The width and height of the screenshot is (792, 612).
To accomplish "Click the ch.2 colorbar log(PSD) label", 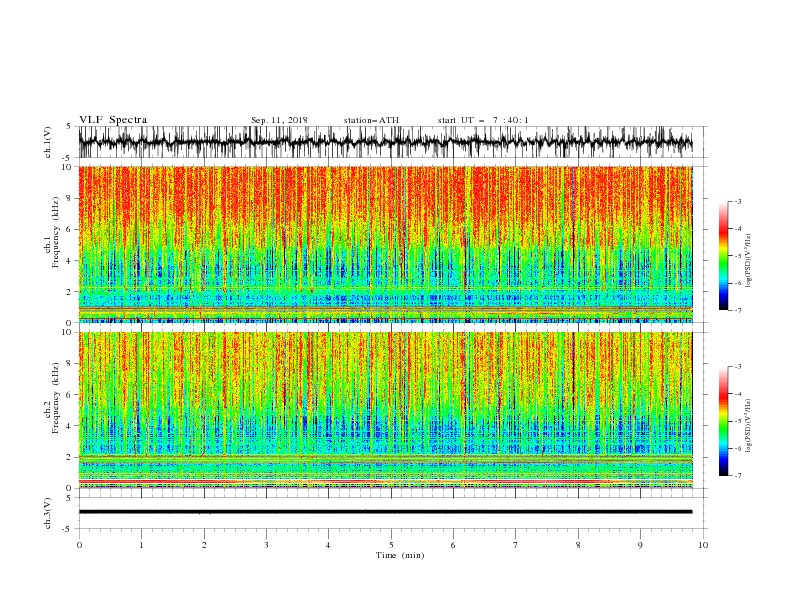I will pos(749,426).
